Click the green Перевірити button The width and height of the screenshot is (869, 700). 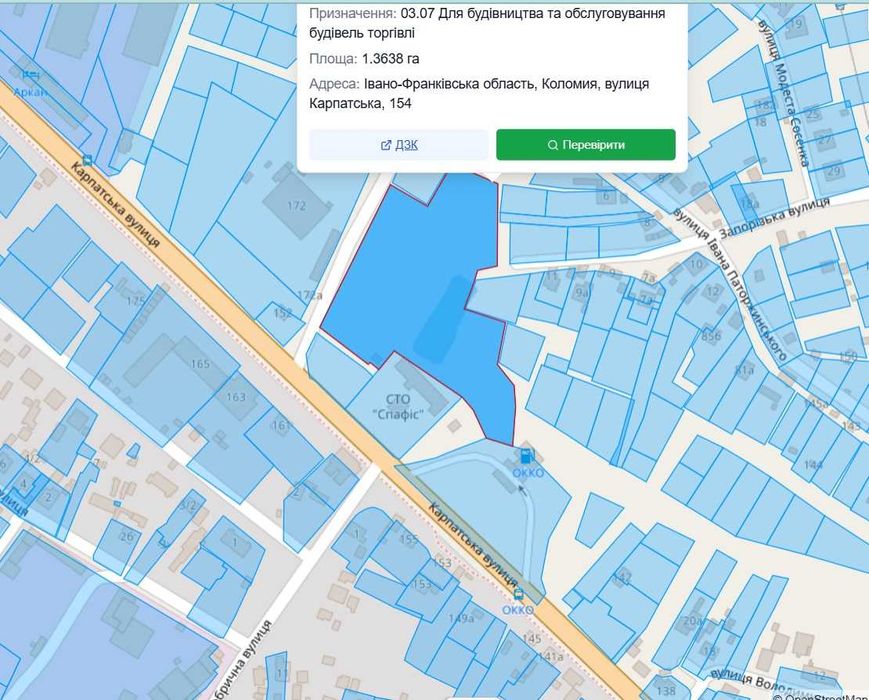click(x=586, y=145)
